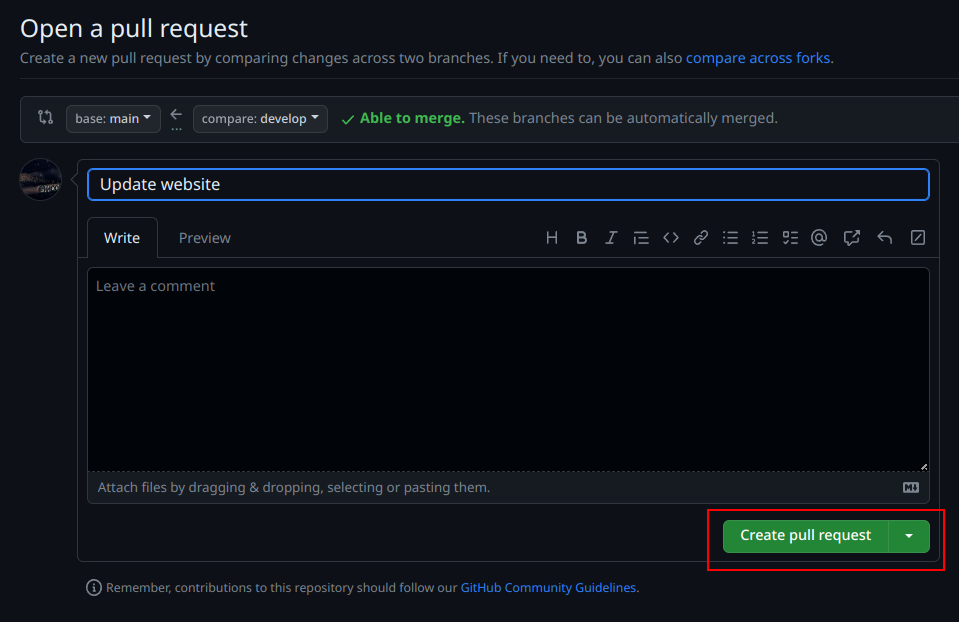Screen dimensions: 959x622
Task: Insert a bulleted list
Action: pyautogui.click(x=731, y=238)
